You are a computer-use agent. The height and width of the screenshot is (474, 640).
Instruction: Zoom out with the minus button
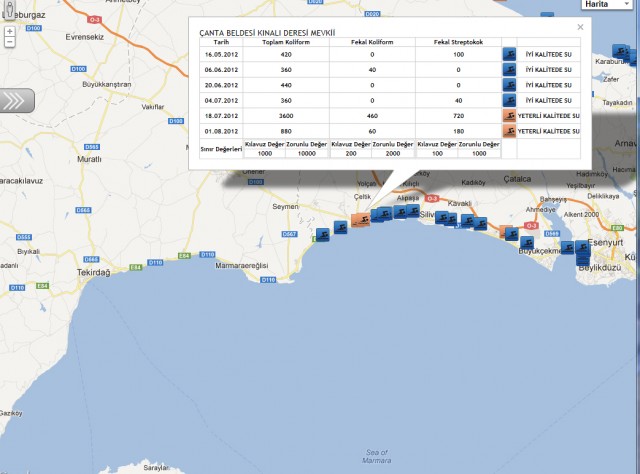(9, 44)
